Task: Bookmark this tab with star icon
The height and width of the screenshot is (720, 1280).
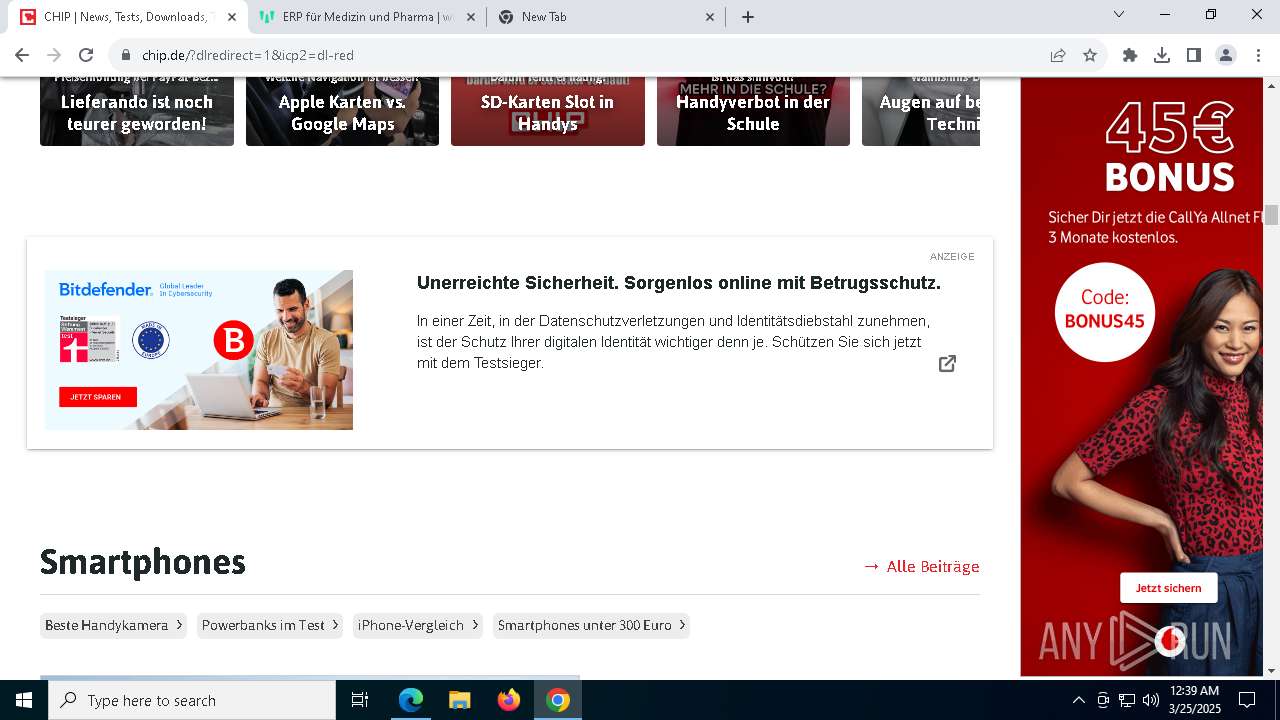Action: coord(1090,55)
